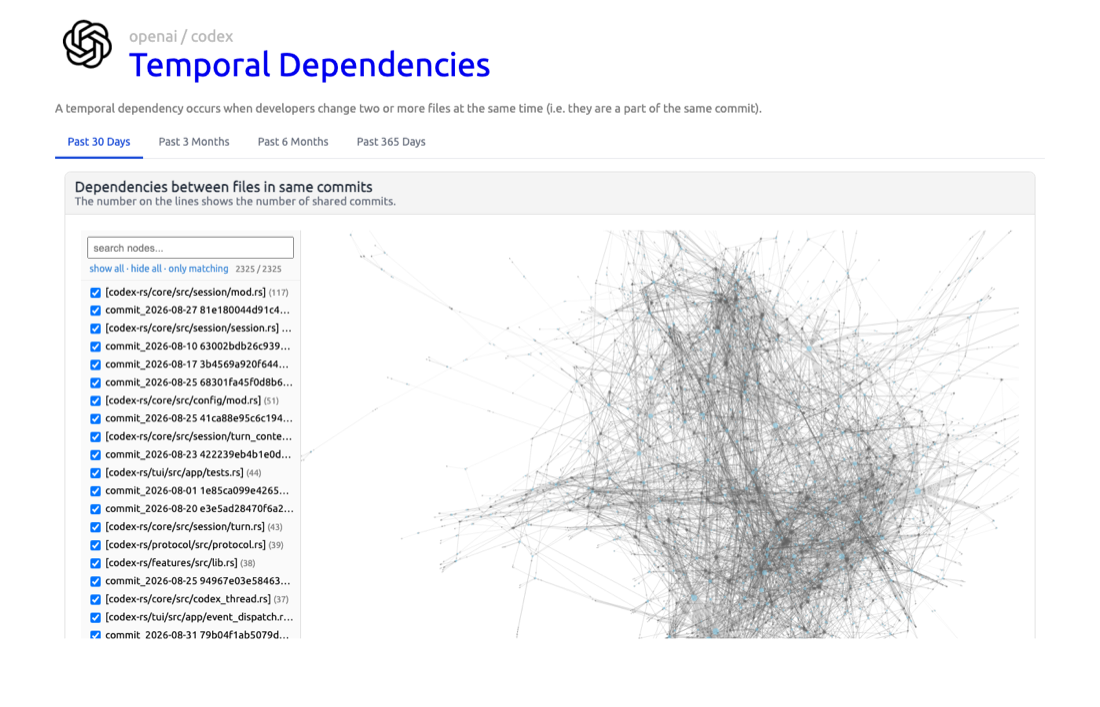Toggle codex-rs/features/src/lib.rs checkbox
The height and width of the screenshot is (707, 1100).
(95, 563)
